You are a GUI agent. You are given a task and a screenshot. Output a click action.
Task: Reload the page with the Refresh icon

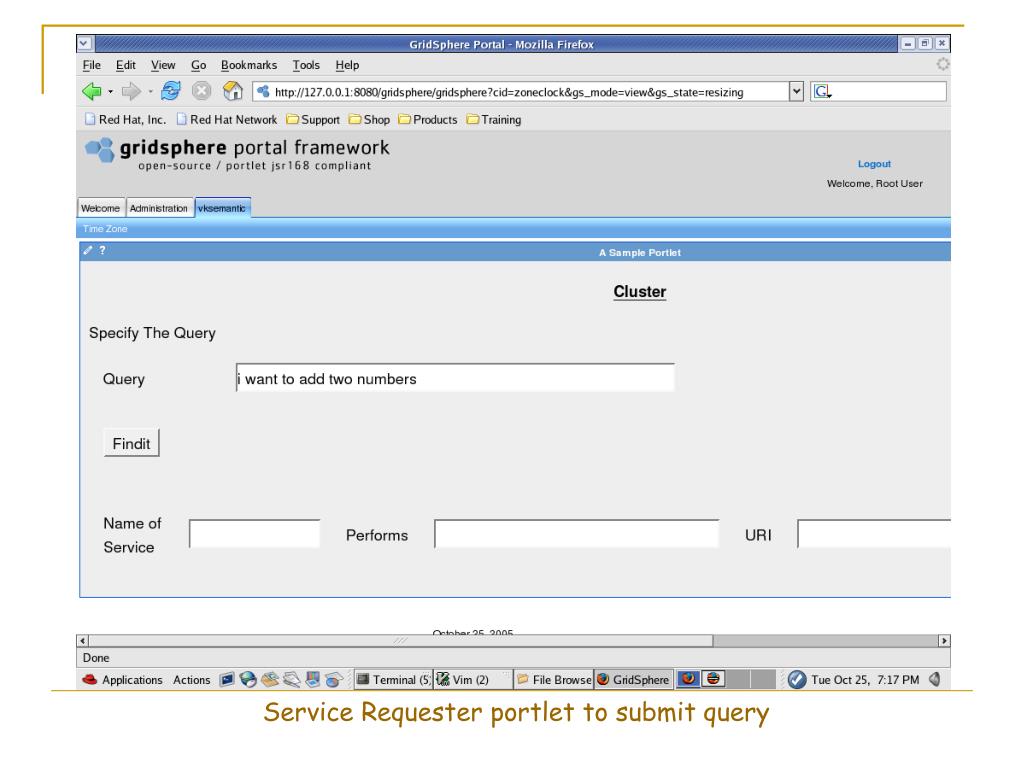pyautogui.click(x=170, y=91)
